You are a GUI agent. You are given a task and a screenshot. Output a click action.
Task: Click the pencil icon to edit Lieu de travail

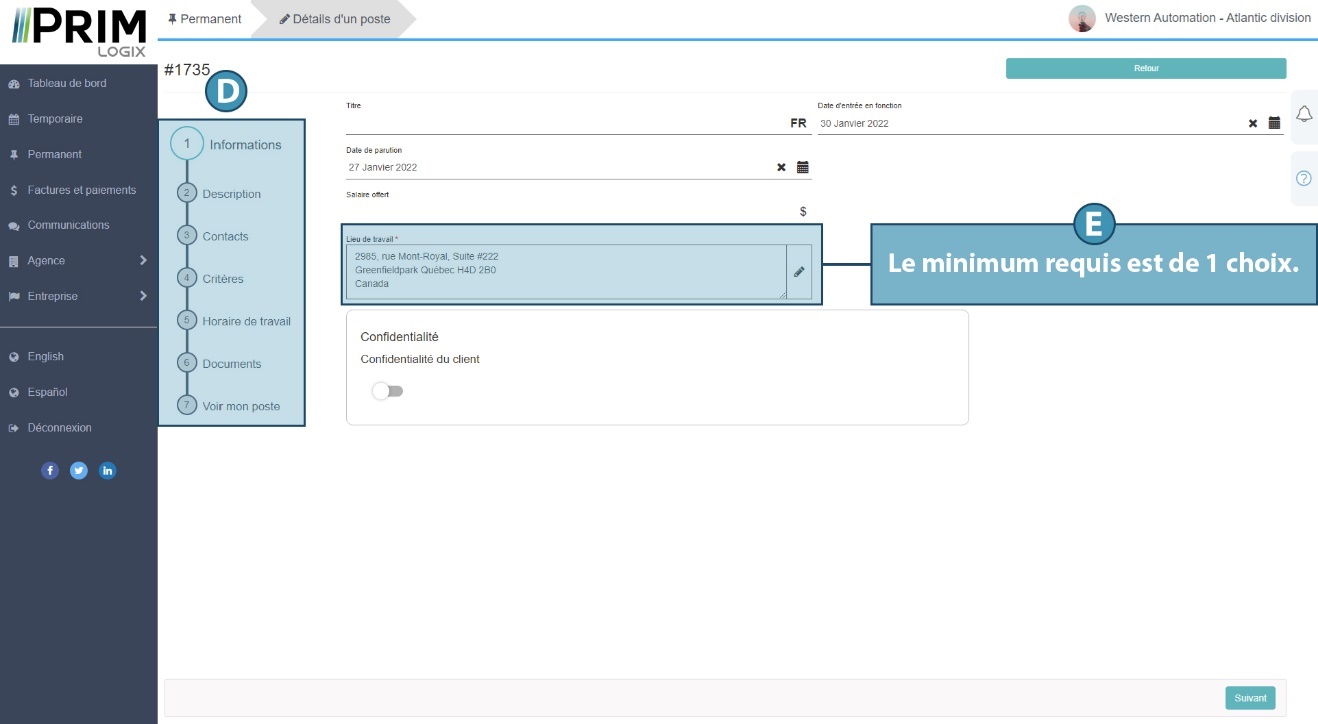pyautogui.click(x=799, y=271)
